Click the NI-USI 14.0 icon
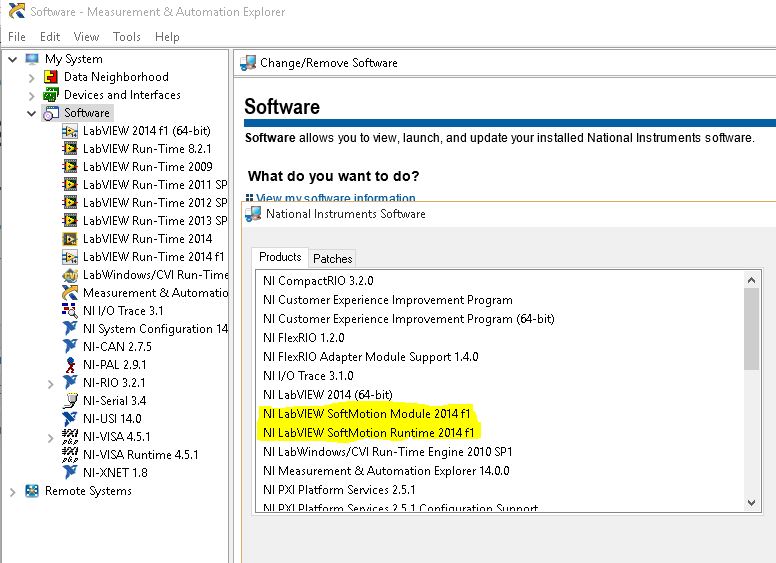This screenshot has width=776, height=563. click(70, 419)
